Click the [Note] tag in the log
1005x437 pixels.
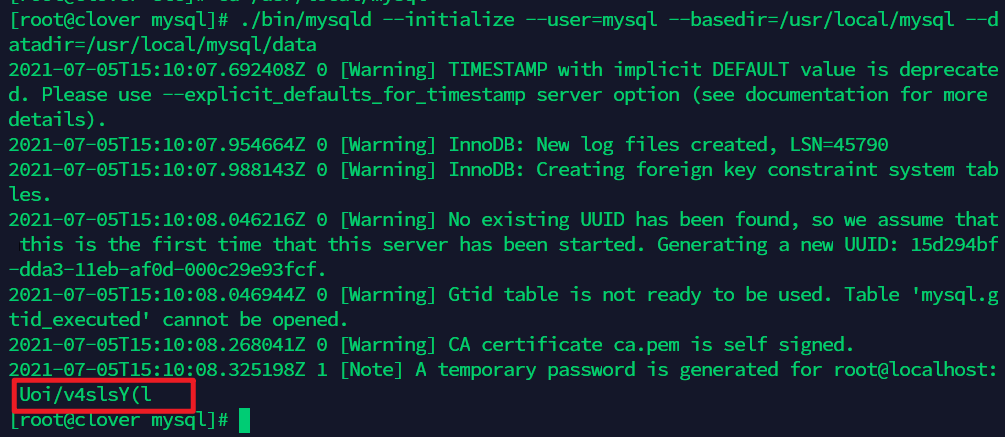point(371,370)
